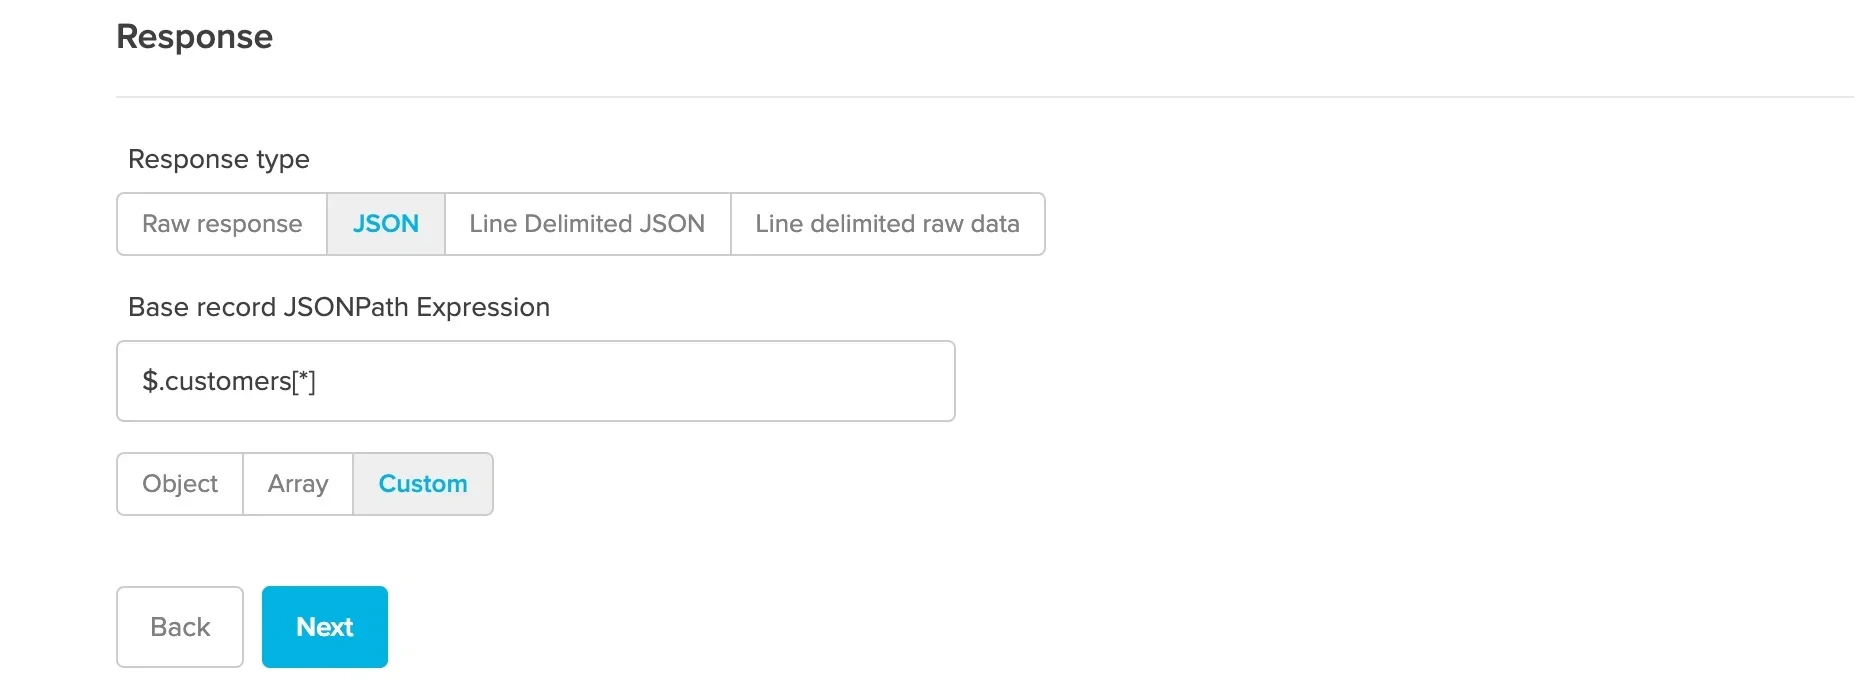Switch response type from JSON to Raw response

[x=220, y=224]
